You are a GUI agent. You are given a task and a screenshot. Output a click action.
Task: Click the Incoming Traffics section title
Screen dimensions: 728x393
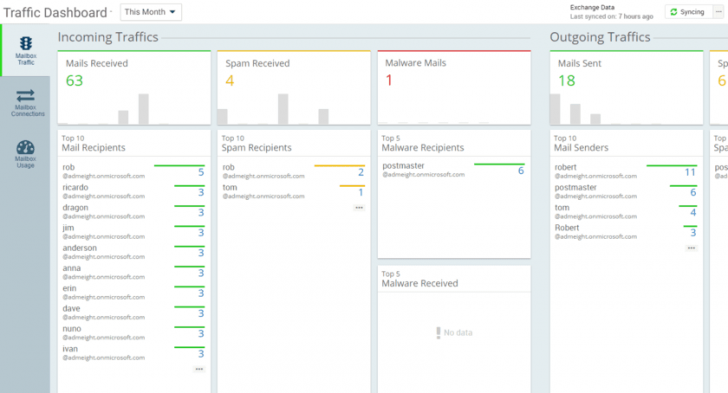click(108, 37)
